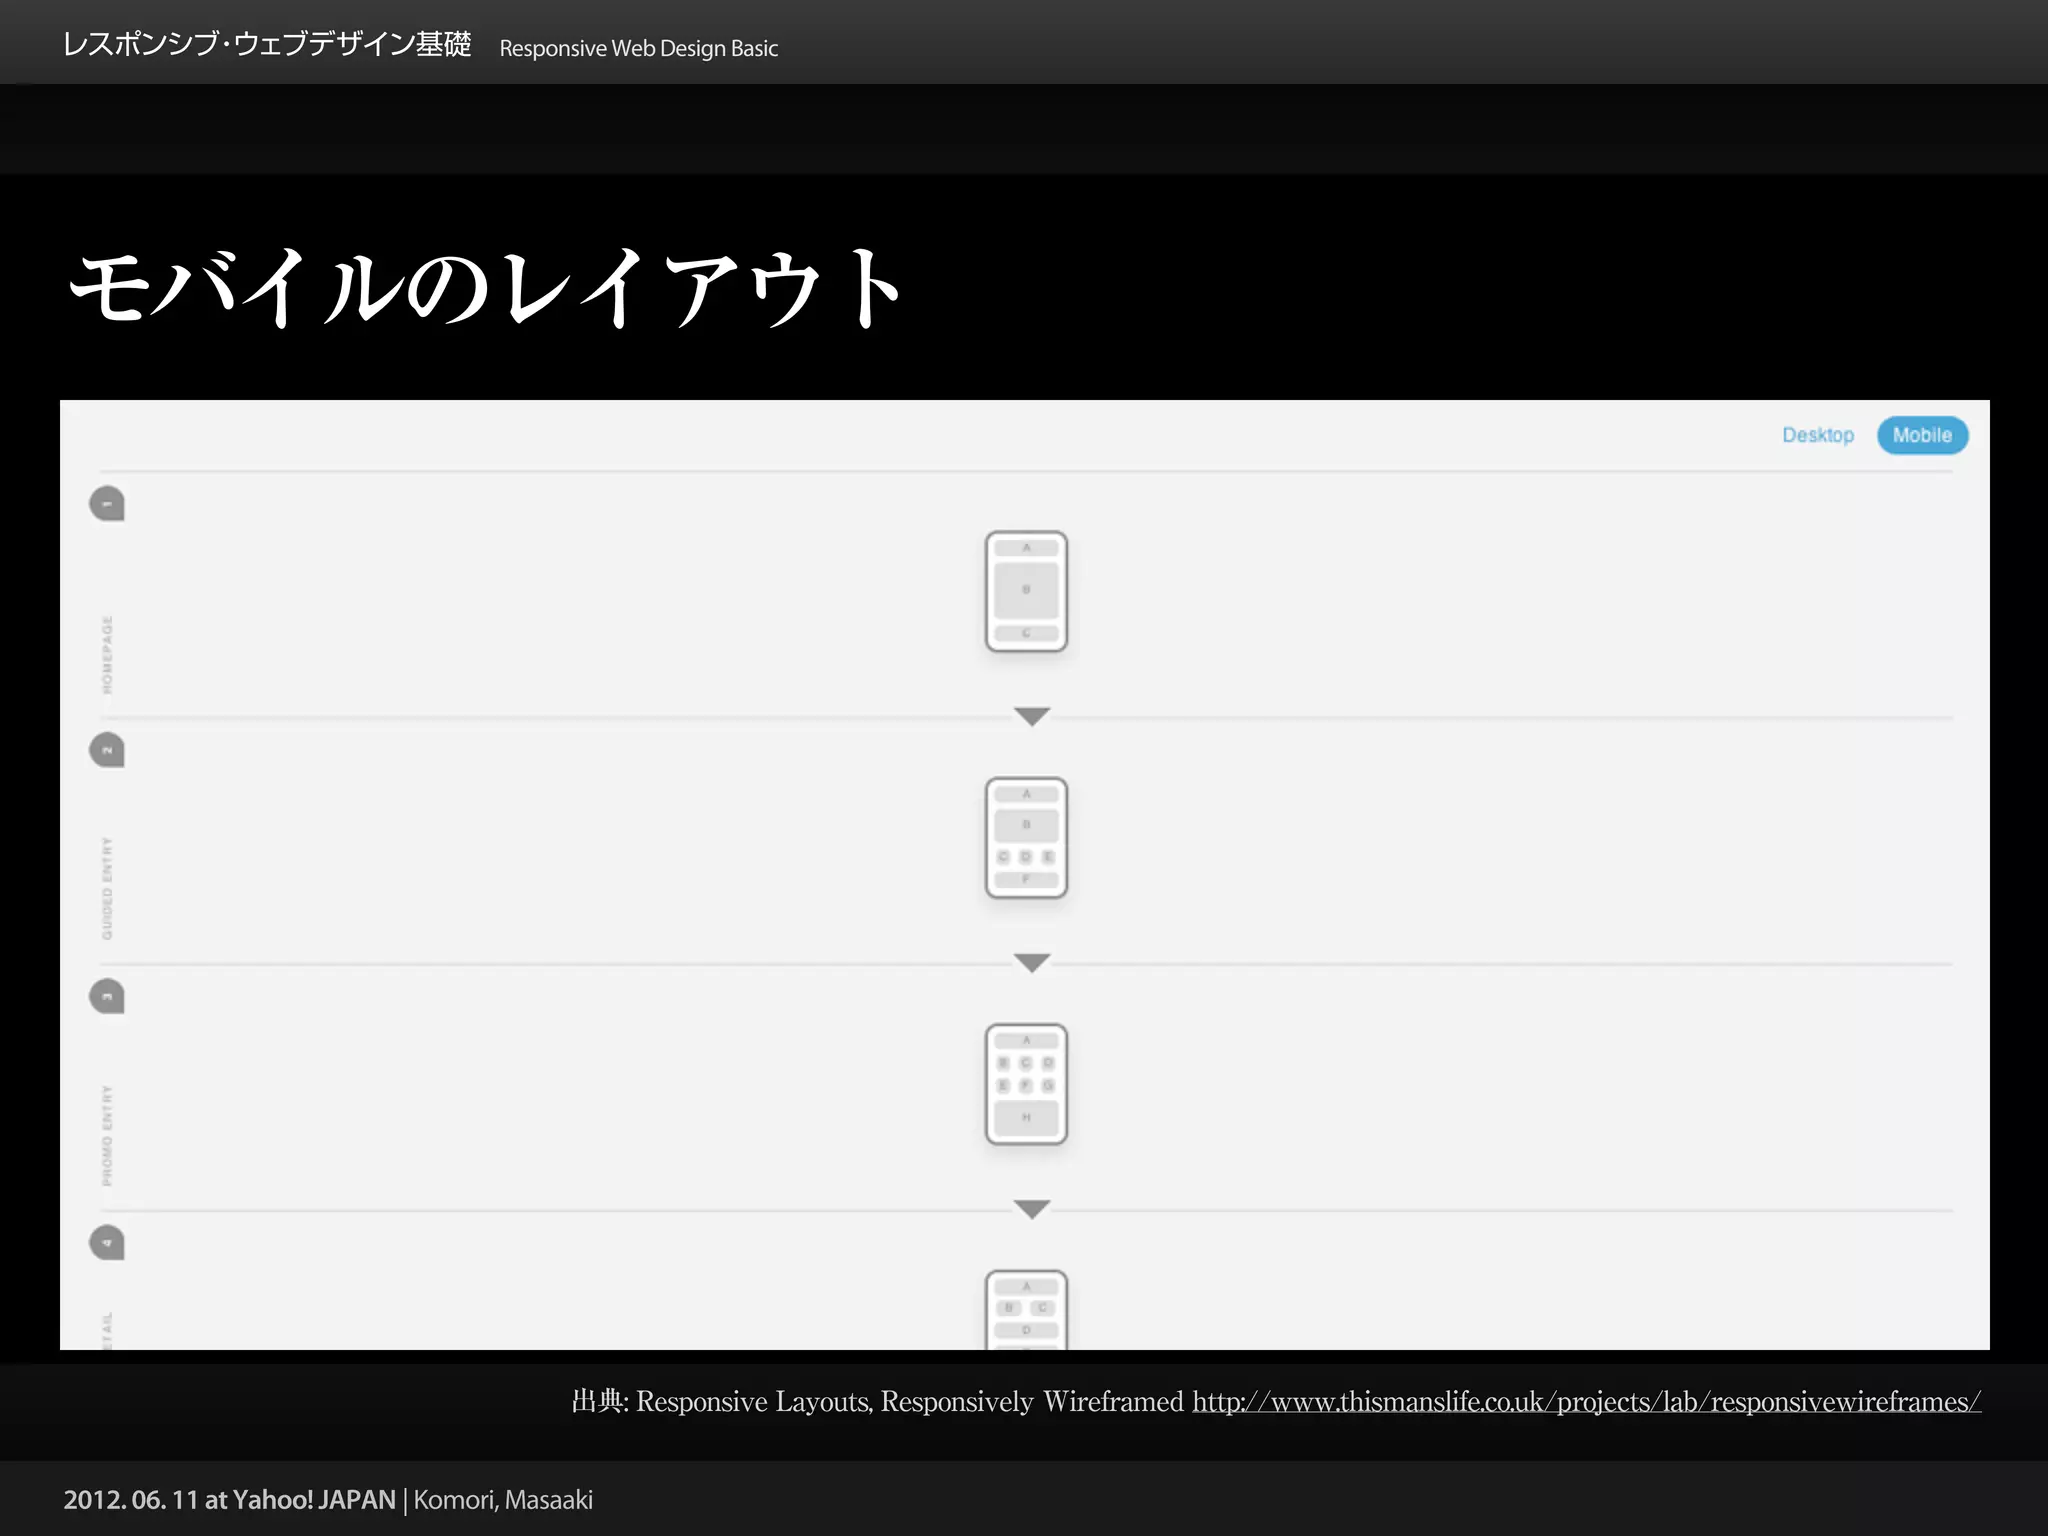Click the GUIDED ENTRY vertical section label
This screenshot has height=1536, width=2048.
(107, 888)
